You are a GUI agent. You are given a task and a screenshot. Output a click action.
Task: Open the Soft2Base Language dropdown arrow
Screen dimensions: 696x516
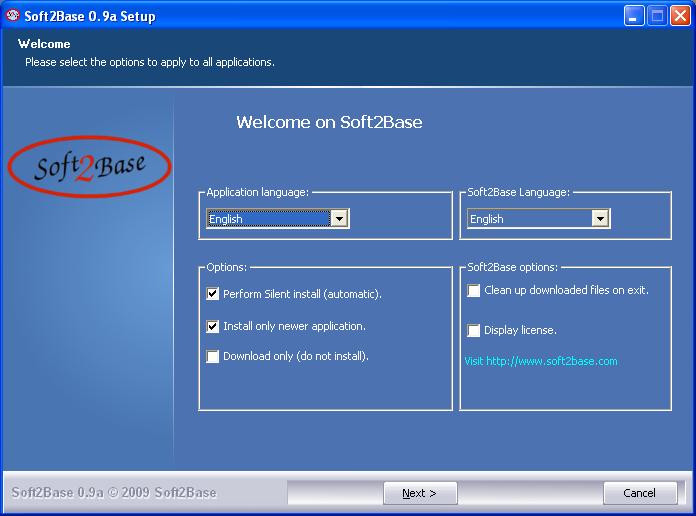[x=600, y=218]
